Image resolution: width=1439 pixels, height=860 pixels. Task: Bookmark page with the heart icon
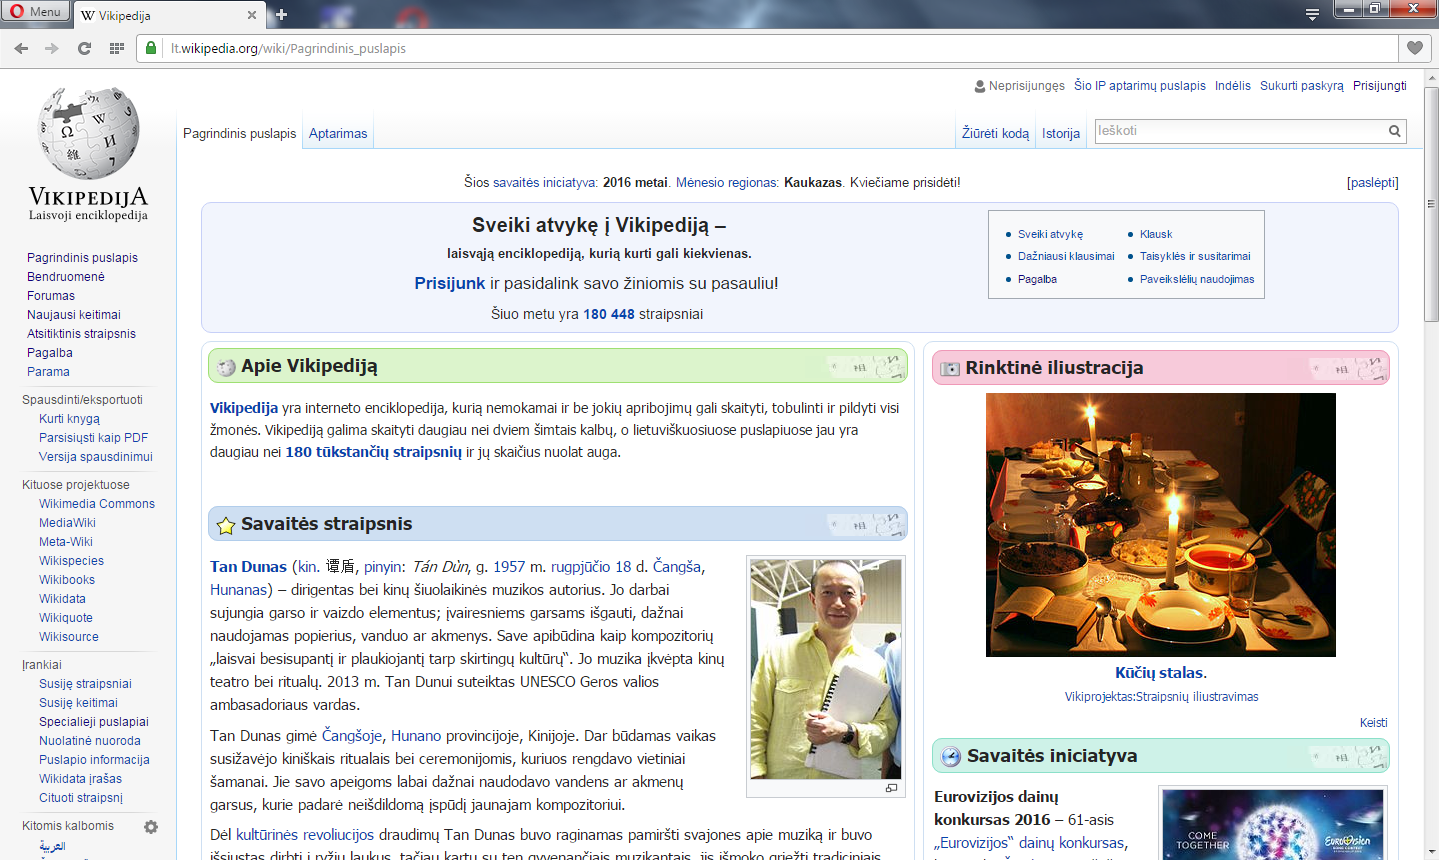click(1415, 48)
